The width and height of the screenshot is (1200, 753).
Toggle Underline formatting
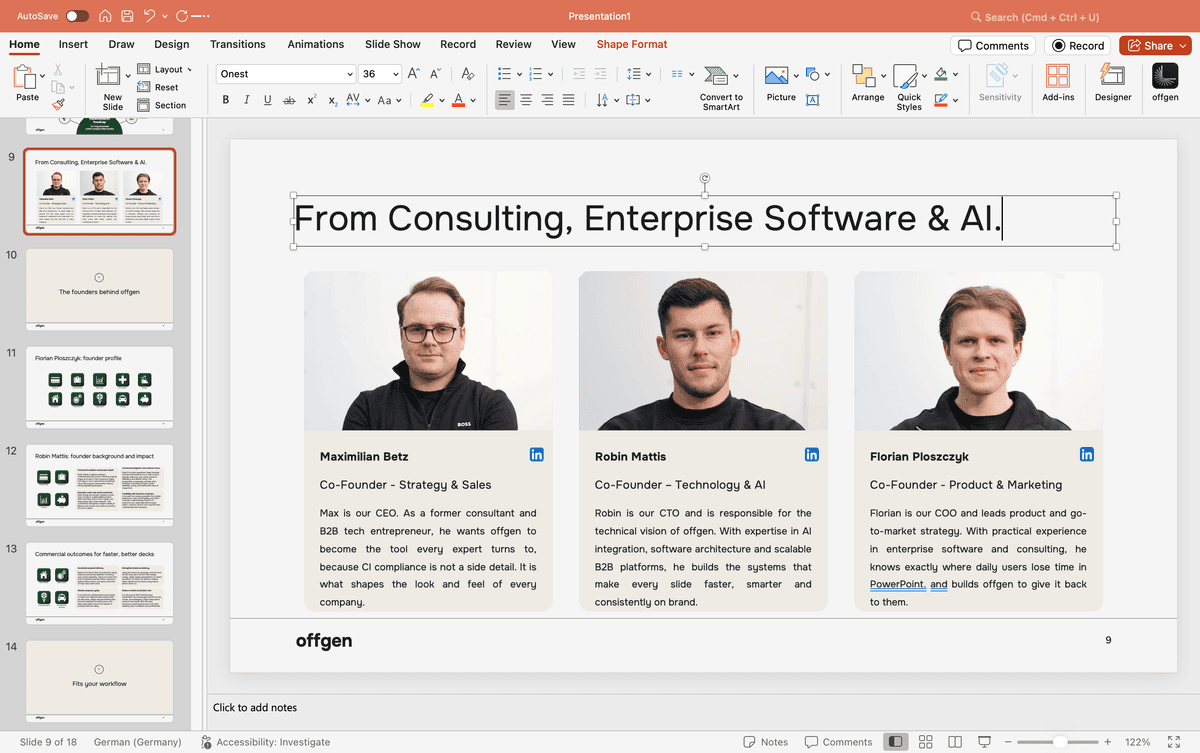[x=267, y=100]
